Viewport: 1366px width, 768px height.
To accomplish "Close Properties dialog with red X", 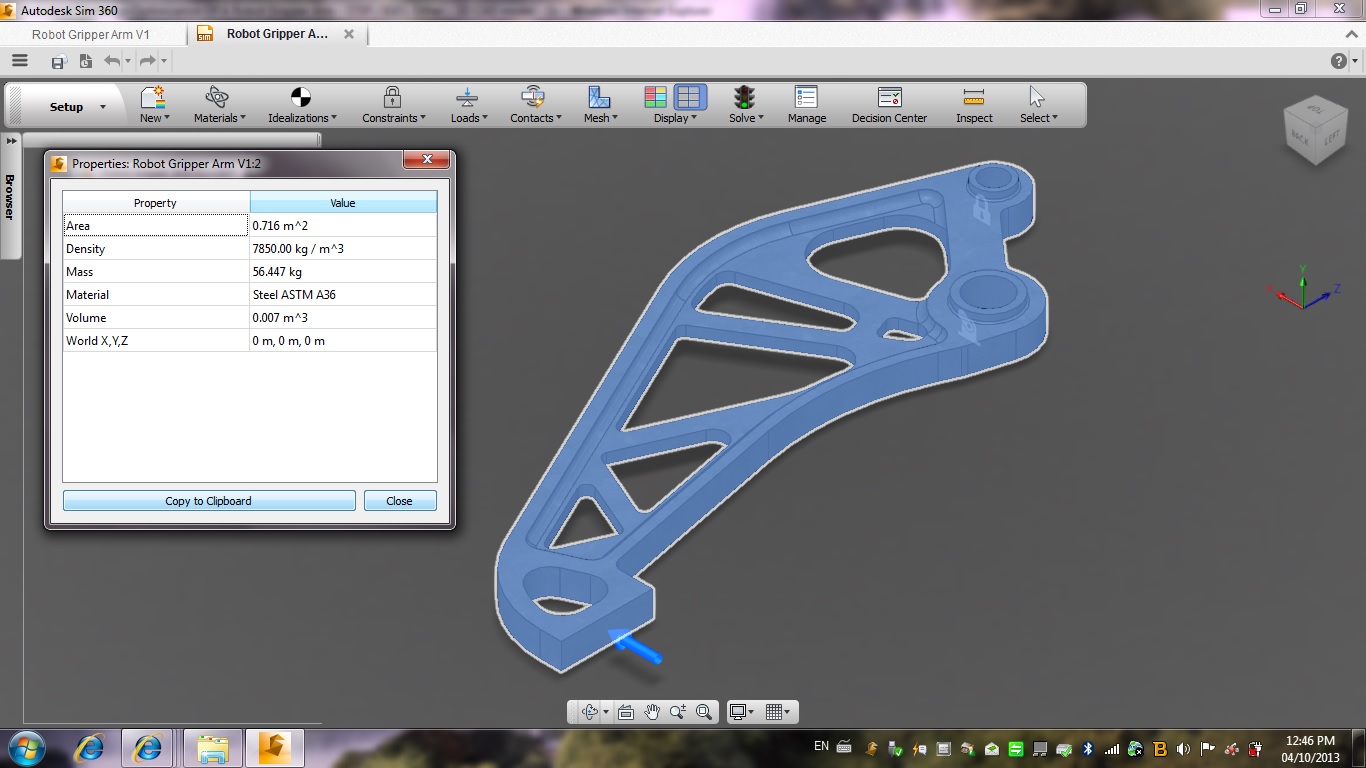I will [x=427, y=160].
